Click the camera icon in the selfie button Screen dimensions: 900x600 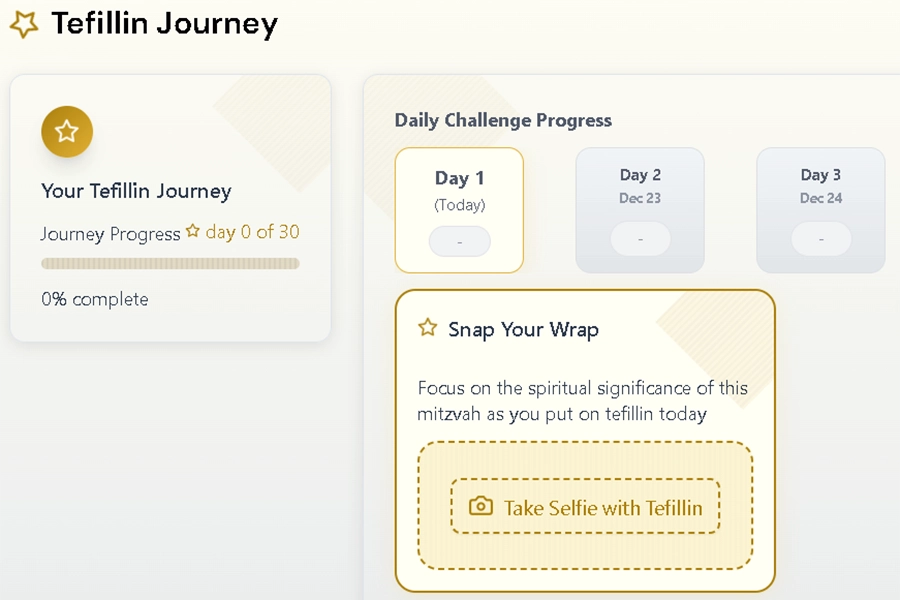[481, 507]
